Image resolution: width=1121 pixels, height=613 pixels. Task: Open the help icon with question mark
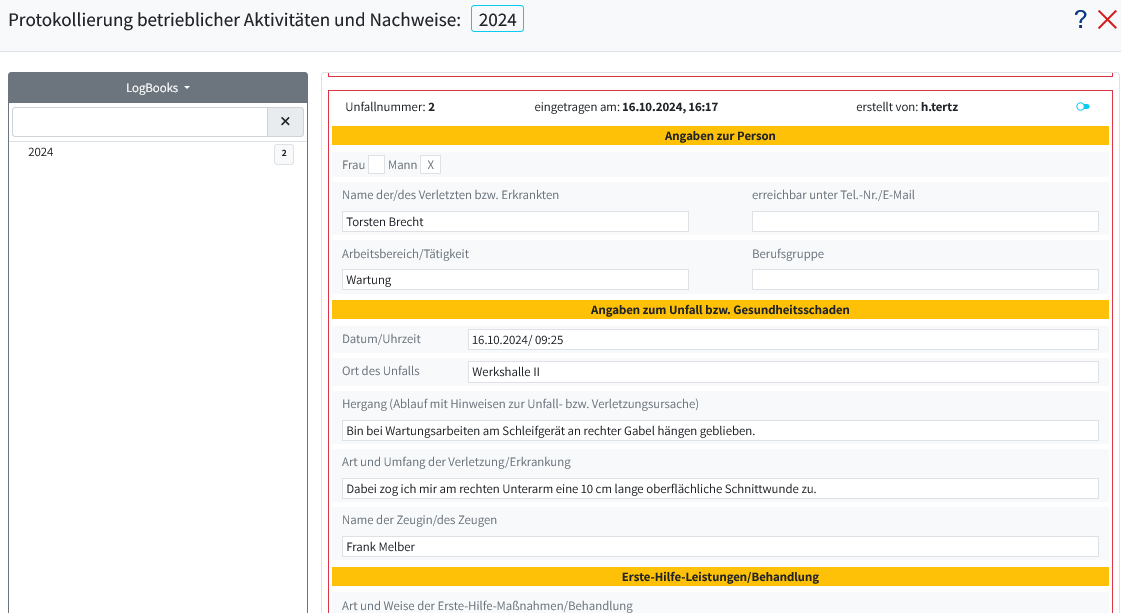tap(1080, 18)
